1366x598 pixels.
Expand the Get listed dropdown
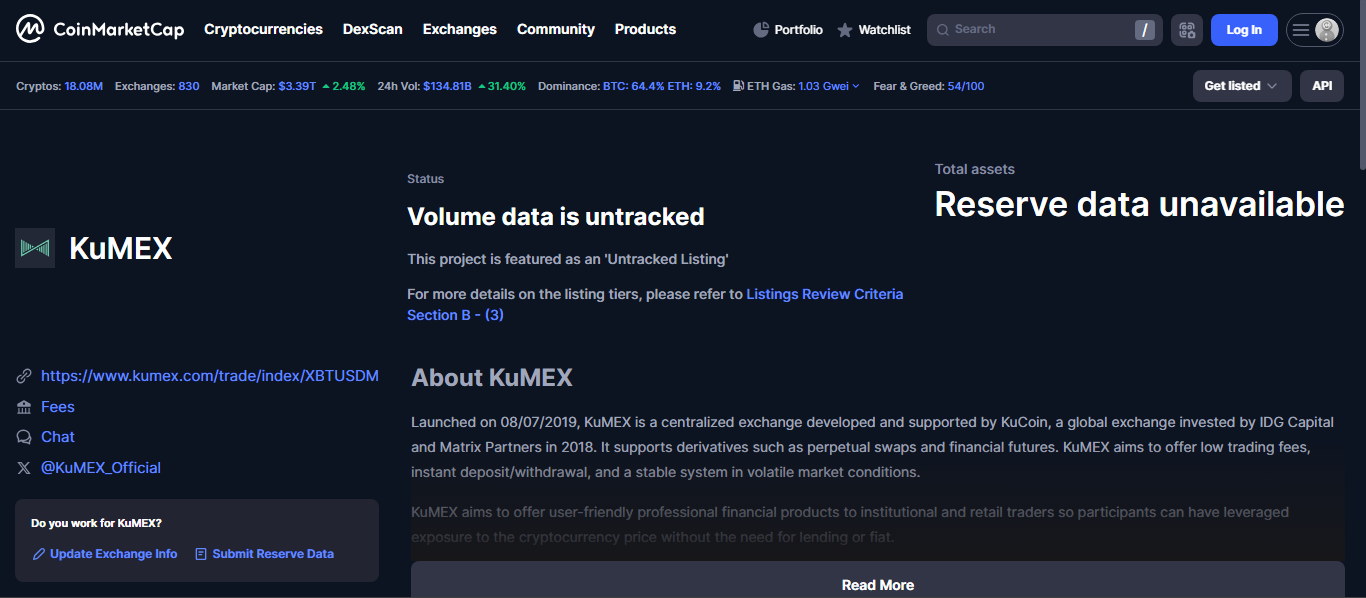(1242, 86)
